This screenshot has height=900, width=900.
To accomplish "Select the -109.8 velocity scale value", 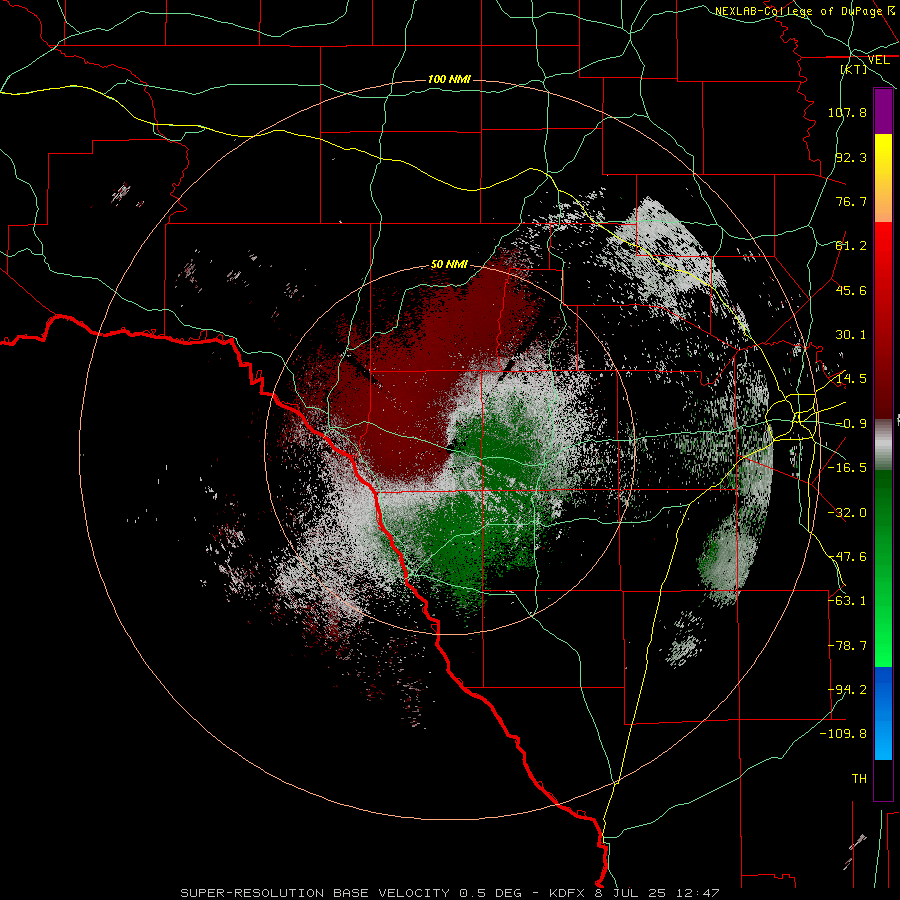I will click(844, 734).
